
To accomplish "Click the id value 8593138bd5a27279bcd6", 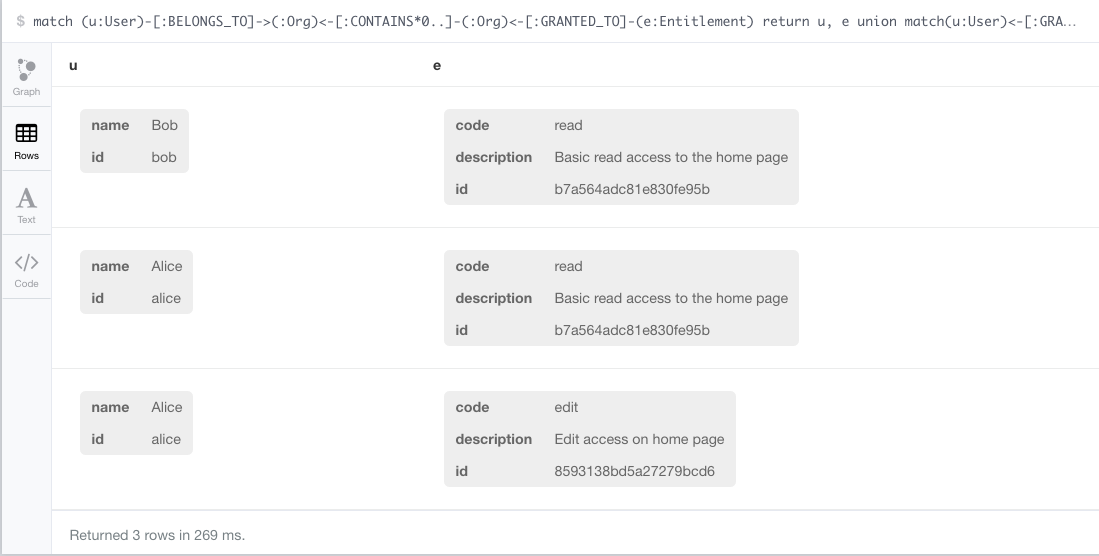I will point(634,471).
